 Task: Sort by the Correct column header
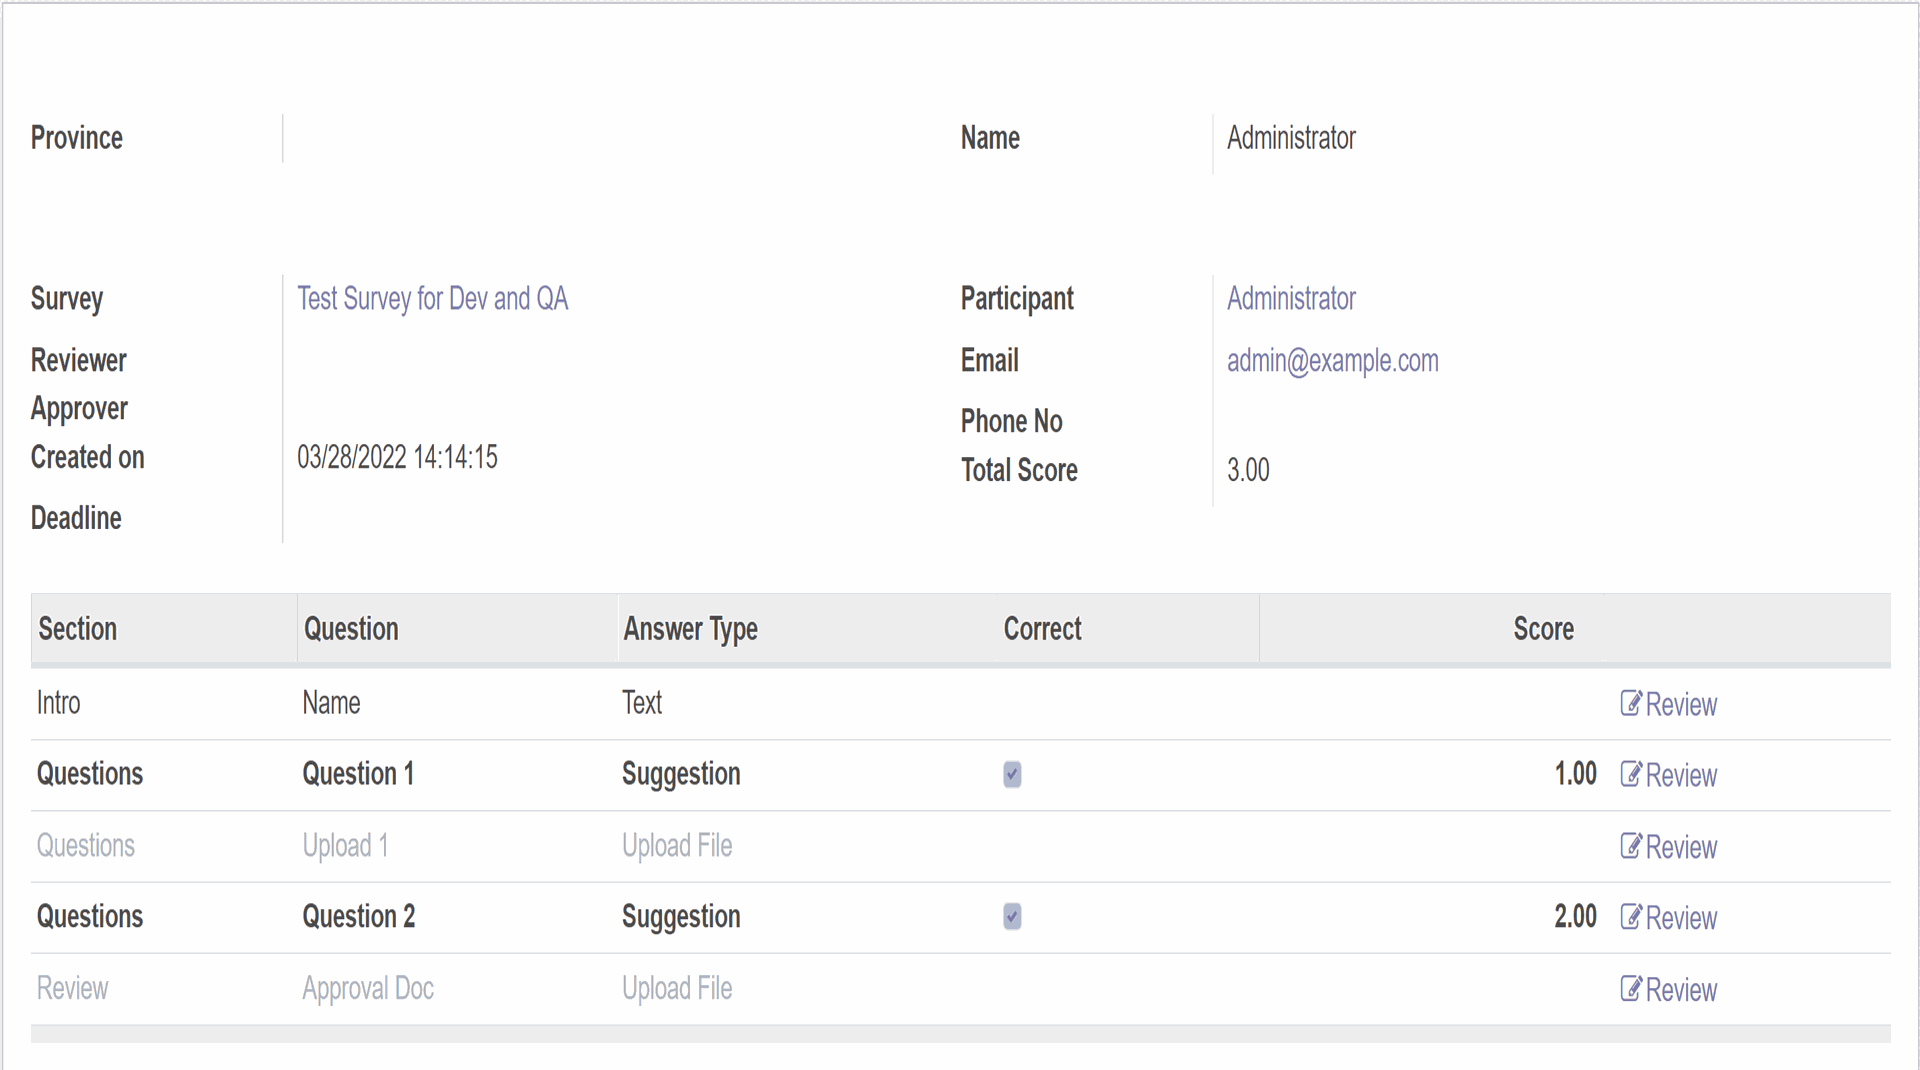click(1042, 629)
